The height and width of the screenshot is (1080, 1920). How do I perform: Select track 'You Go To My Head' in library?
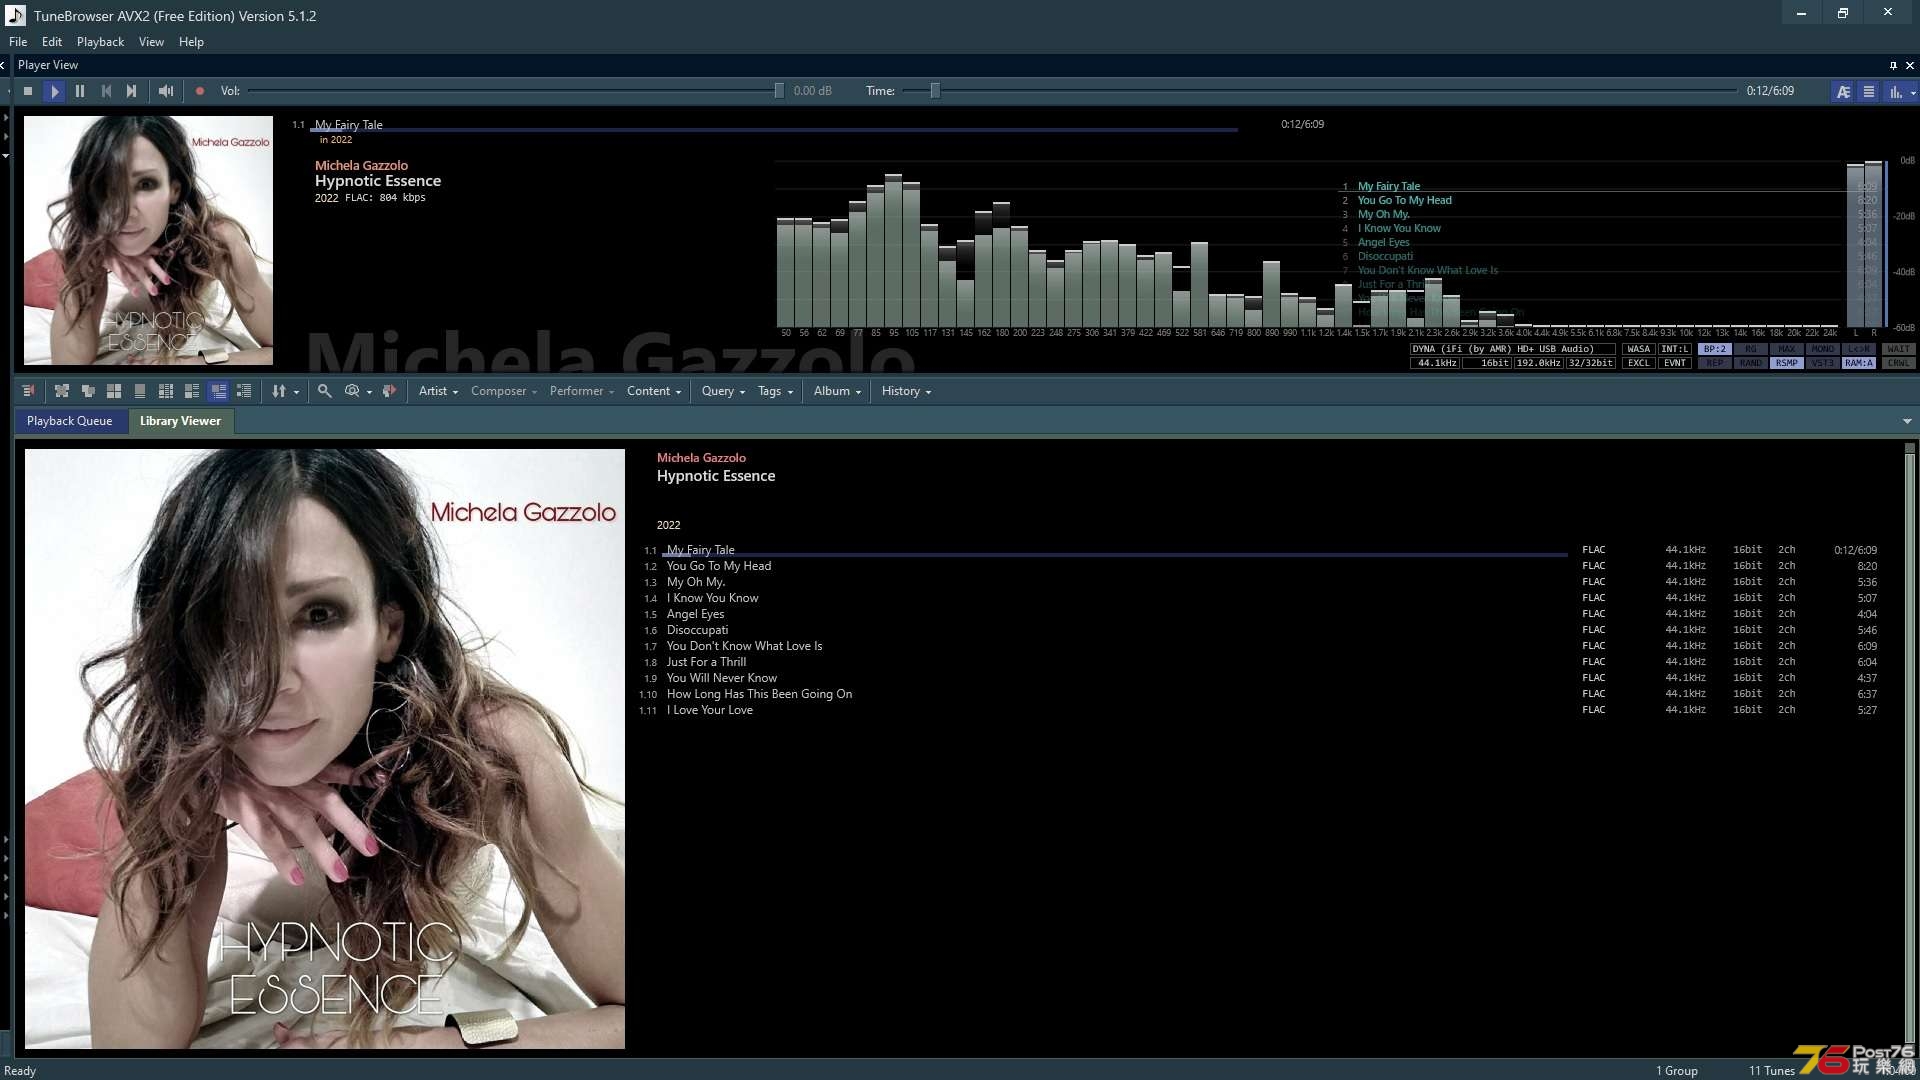tap(719, 566)
